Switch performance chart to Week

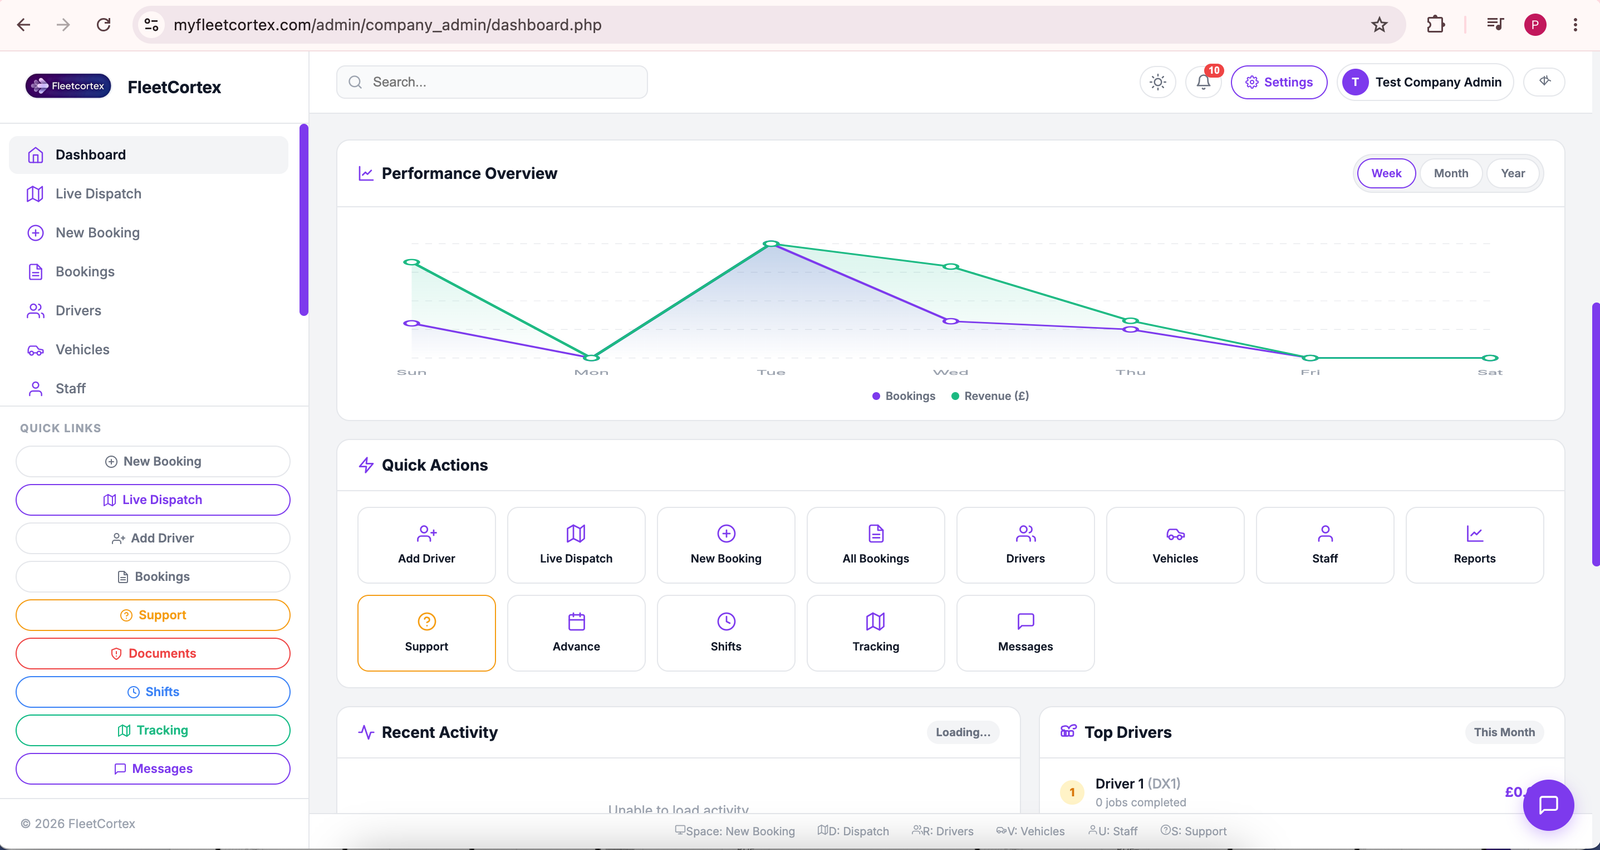click(1386, 173)
